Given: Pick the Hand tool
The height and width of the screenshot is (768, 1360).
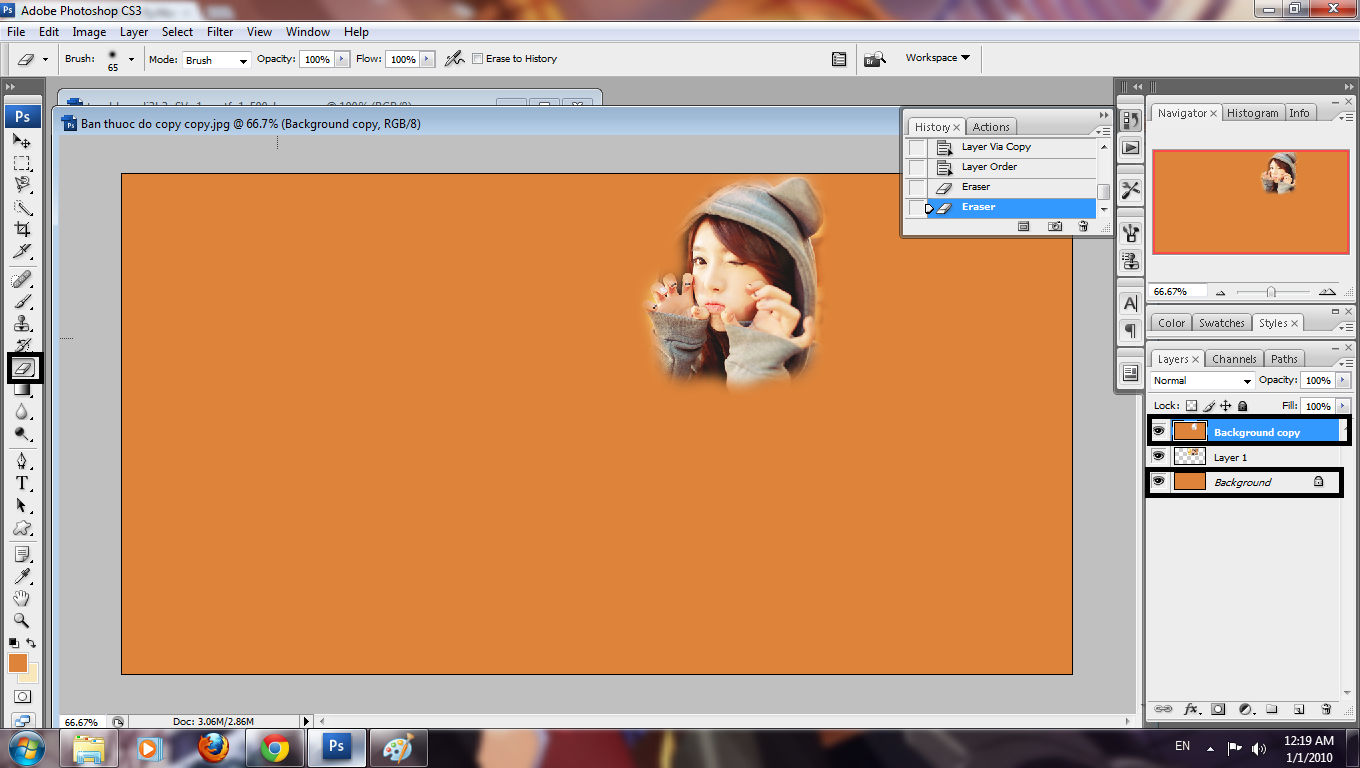Looking at the screenshot, I should 22,598.
